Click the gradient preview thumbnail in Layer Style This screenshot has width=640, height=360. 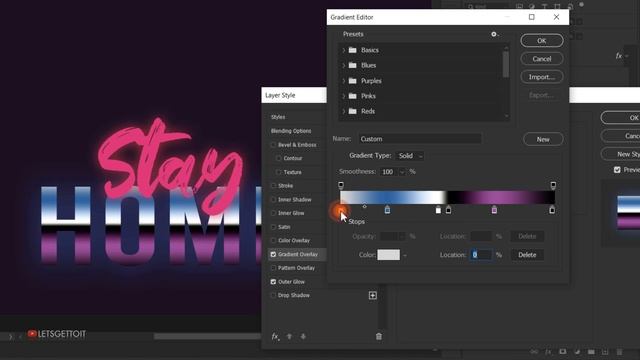(x=629, y=212)
